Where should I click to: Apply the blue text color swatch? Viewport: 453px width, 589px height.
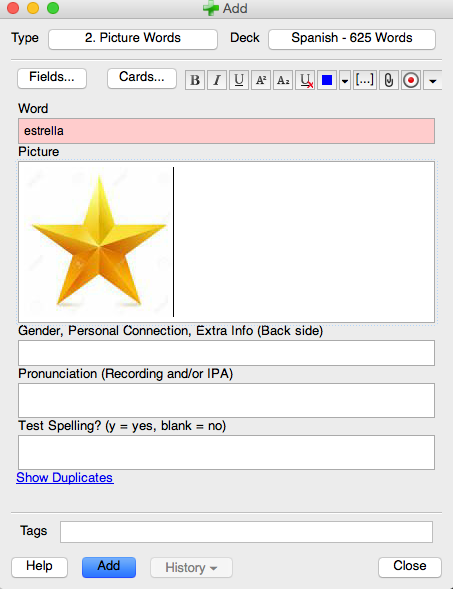tap(327, 80)
